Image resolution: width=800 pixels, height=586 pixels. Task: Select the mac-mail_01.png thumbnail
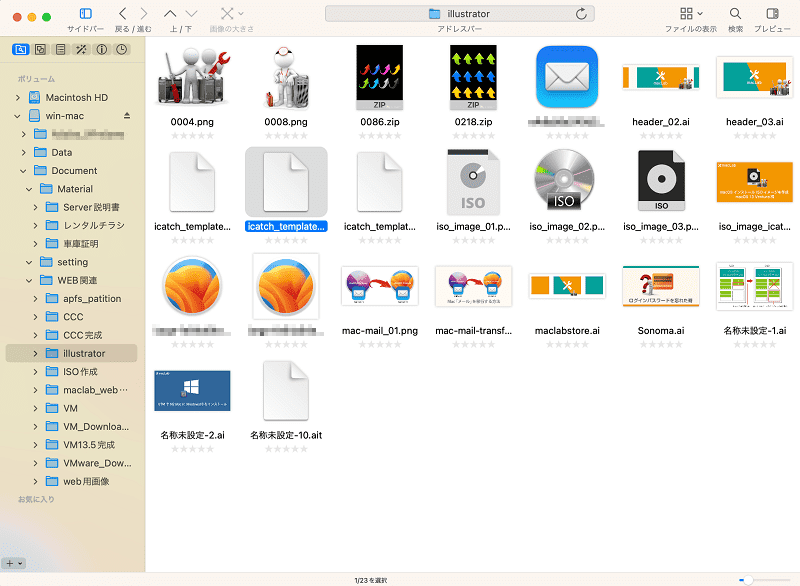coord(380,286)
